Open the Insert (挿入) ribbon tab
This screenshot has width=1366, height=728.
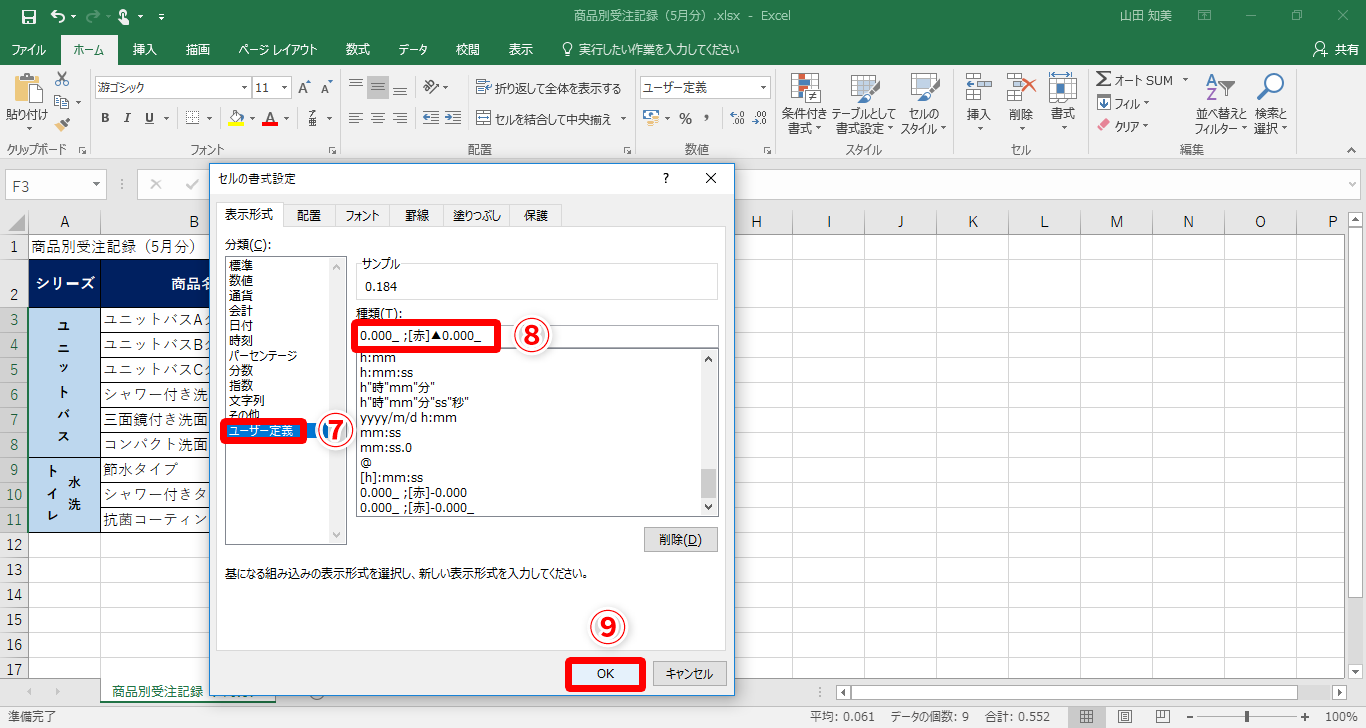click(145, 49)
